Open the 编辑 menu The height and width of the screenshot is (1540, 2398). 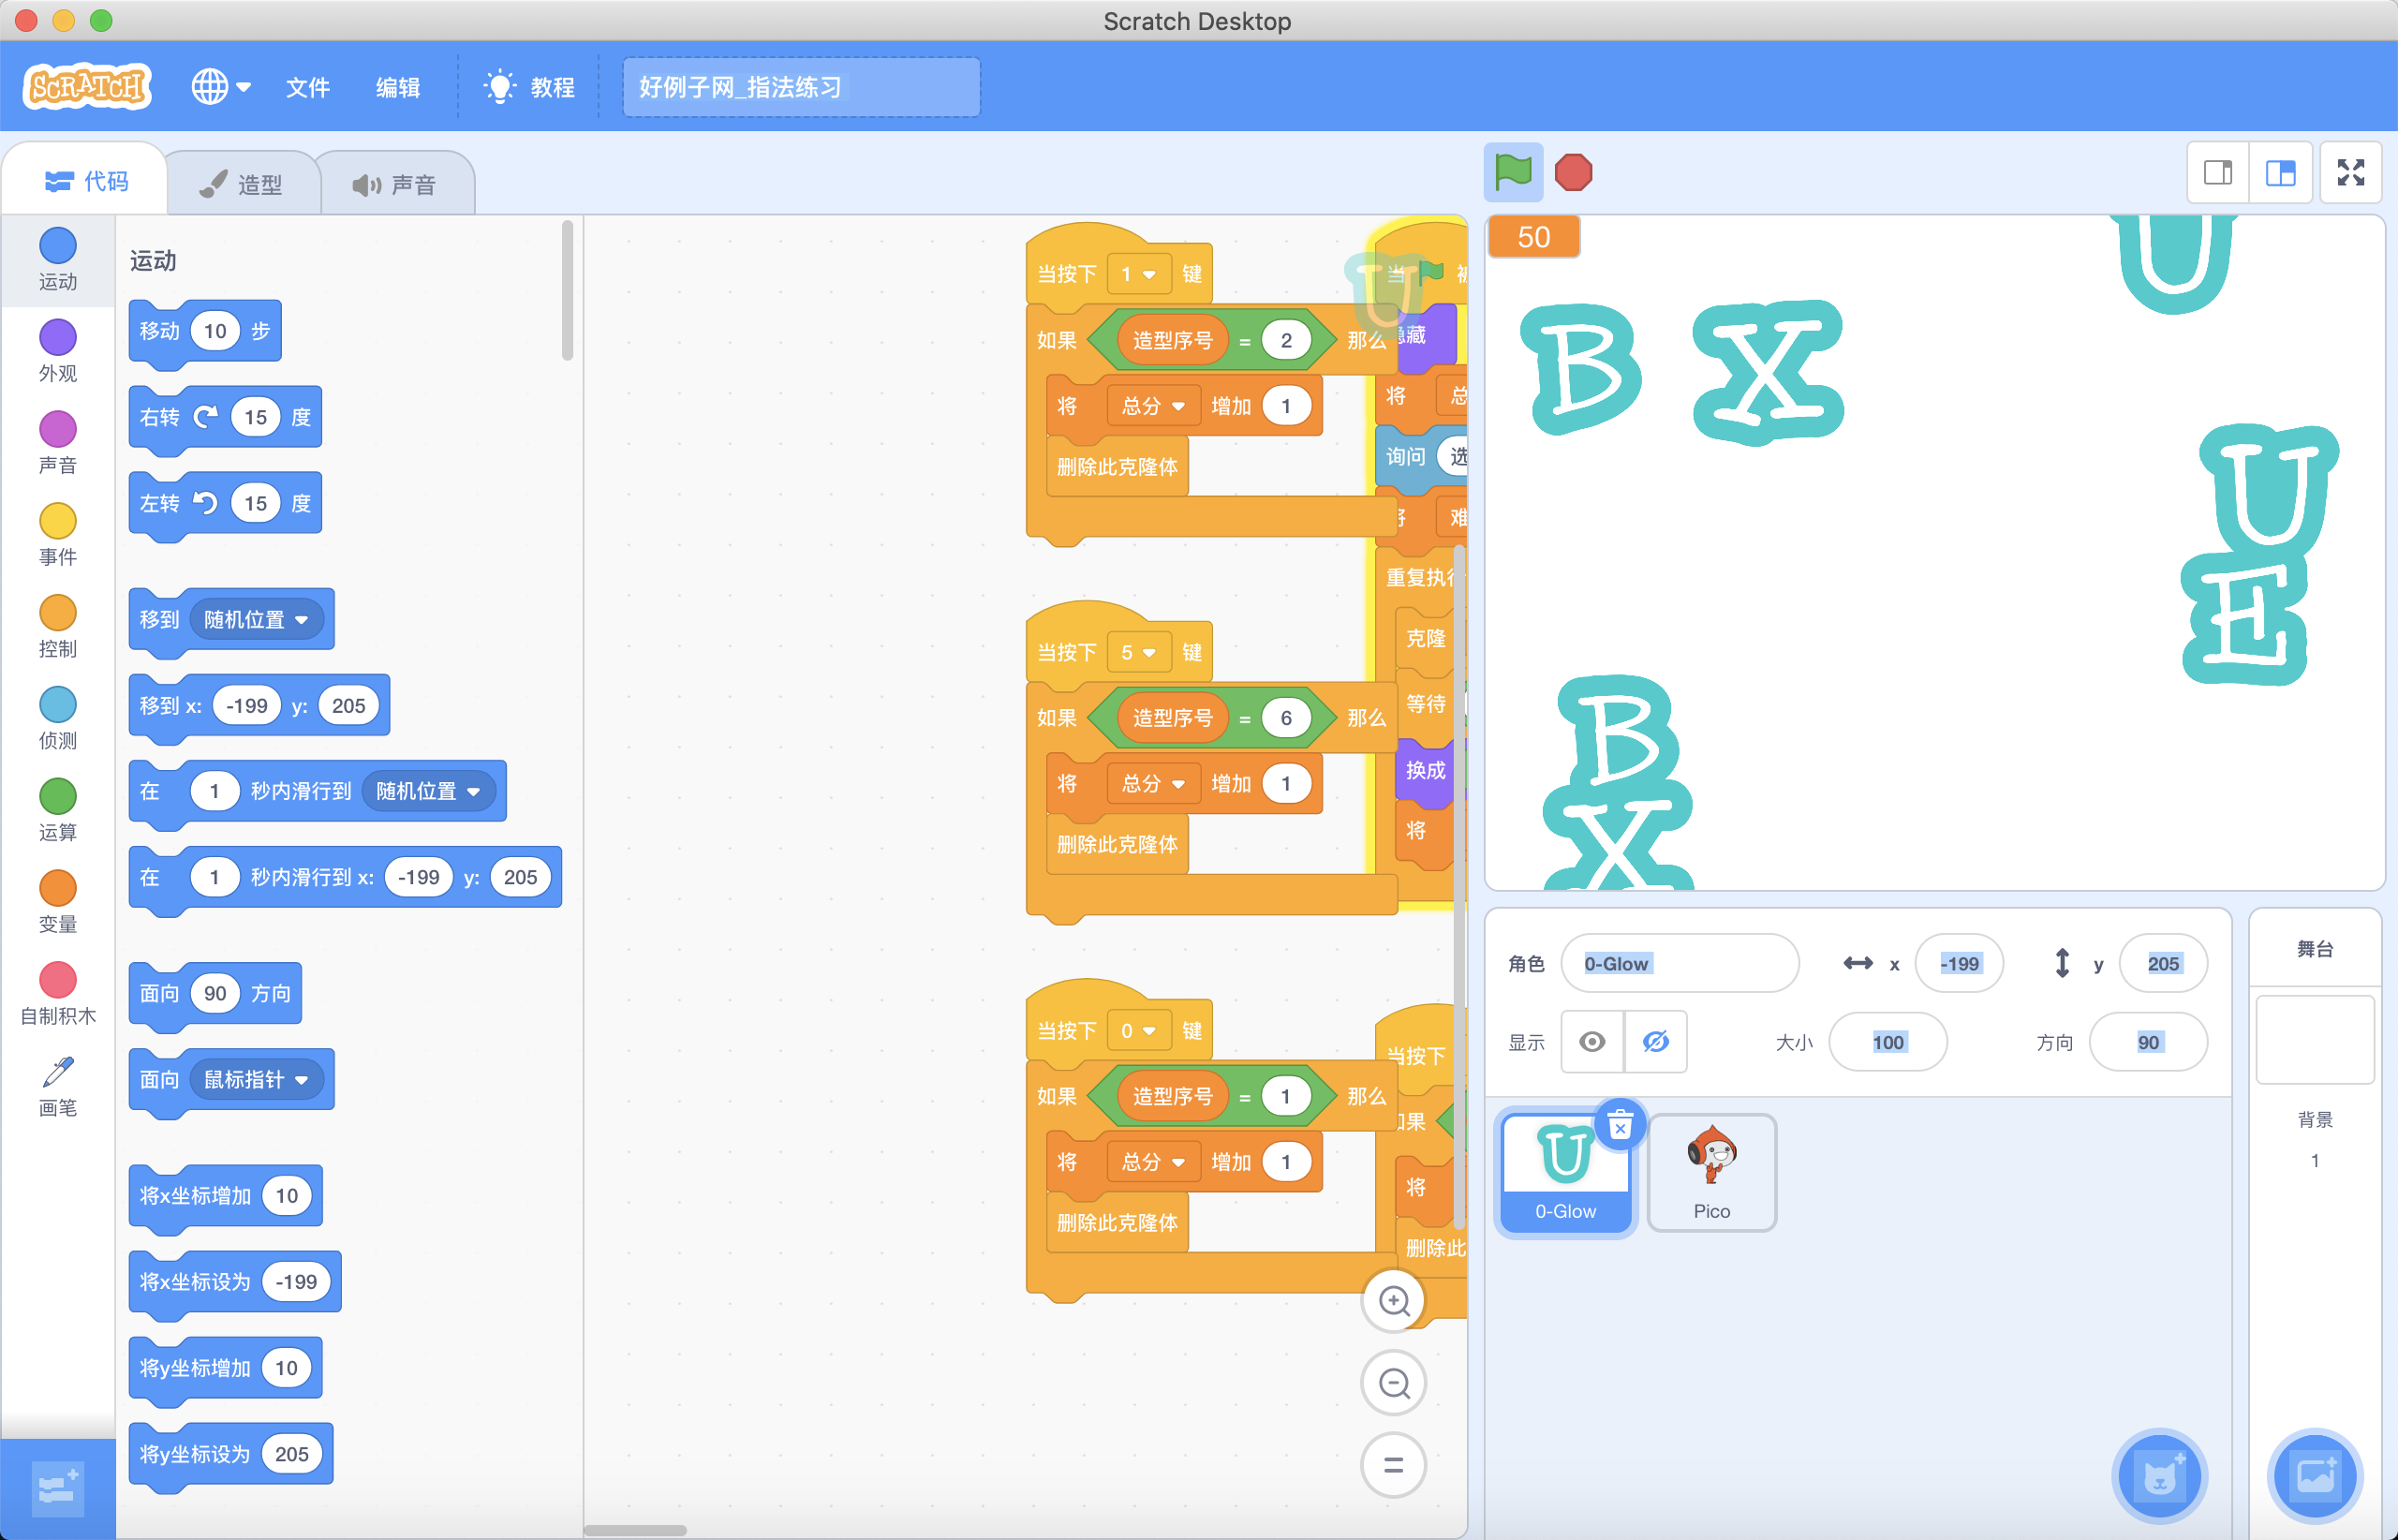click(x=397, y=88)
